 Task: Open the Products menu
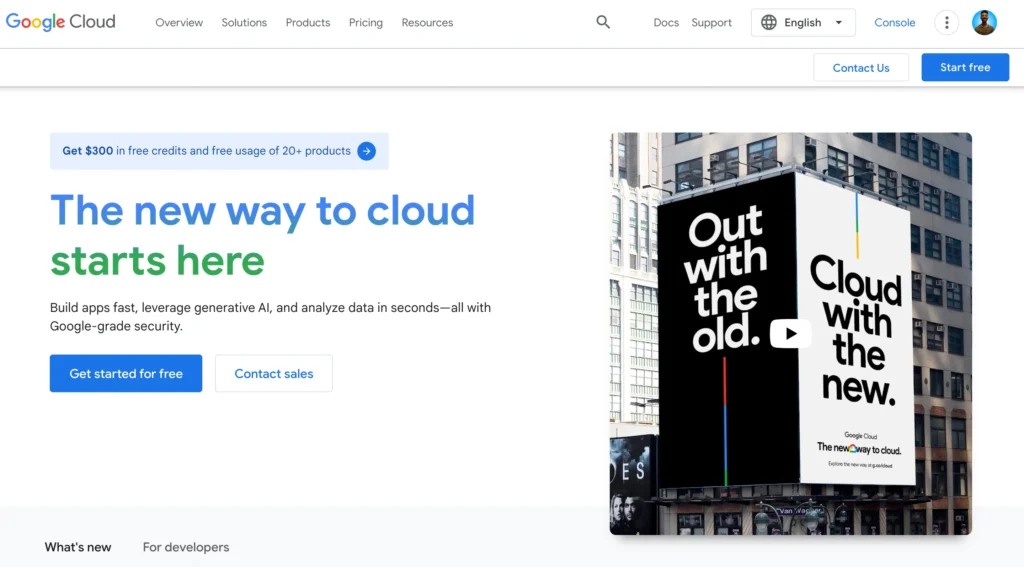(308, 23)
